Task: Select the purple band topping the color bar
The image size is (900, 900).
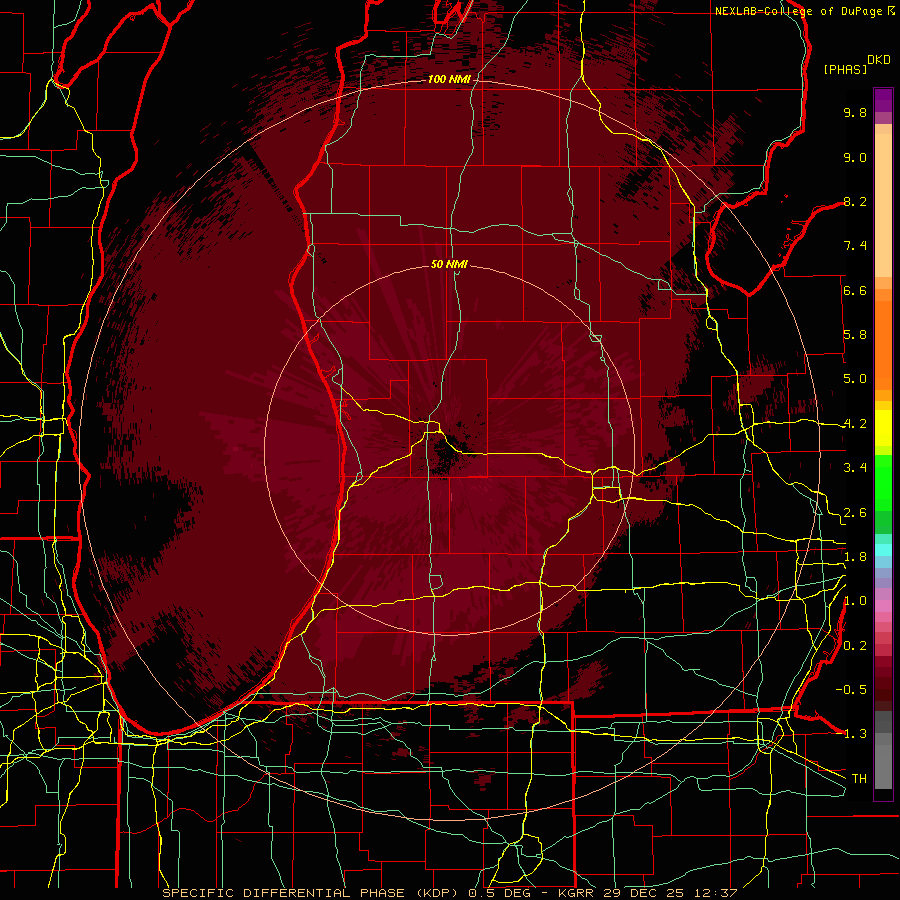Action: 883,100
